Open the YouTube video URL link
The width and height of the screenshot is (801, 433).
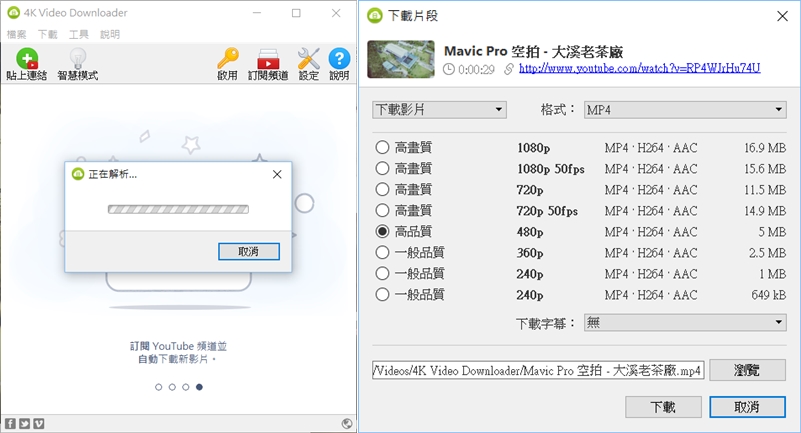[640, 68]
